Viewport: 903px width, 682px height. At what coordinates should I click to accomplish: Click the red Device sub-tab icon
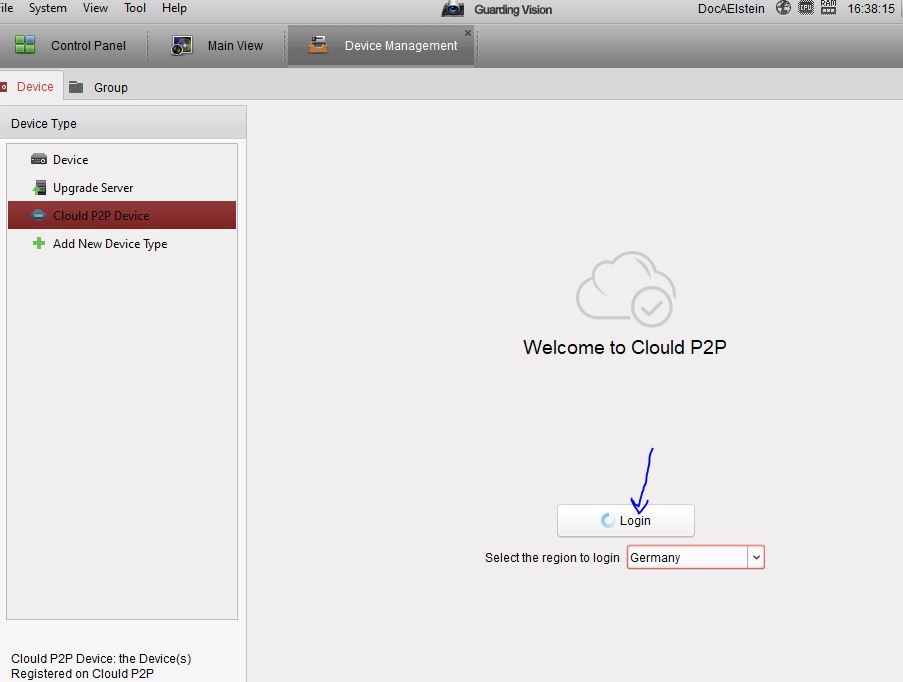click(3, 87)
